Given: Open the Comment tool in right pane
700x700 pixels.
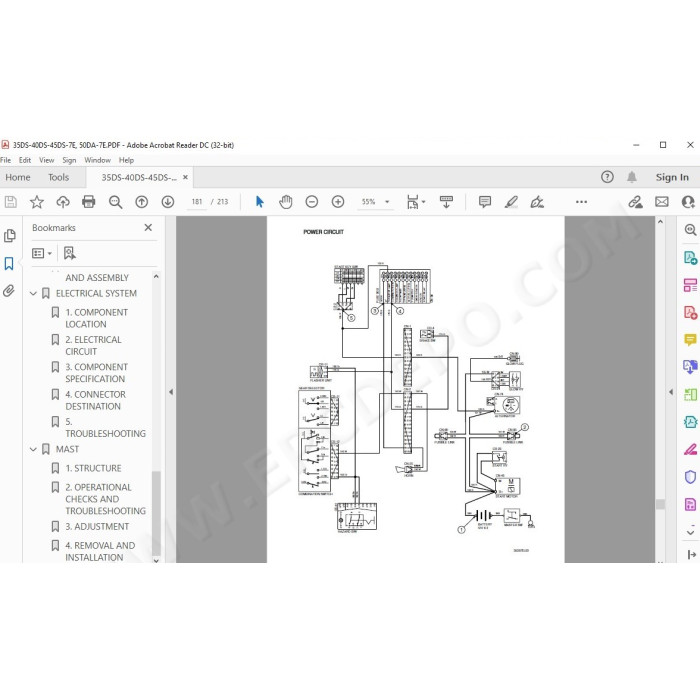Looking at the screenshot, I should (x=690, y=339).
